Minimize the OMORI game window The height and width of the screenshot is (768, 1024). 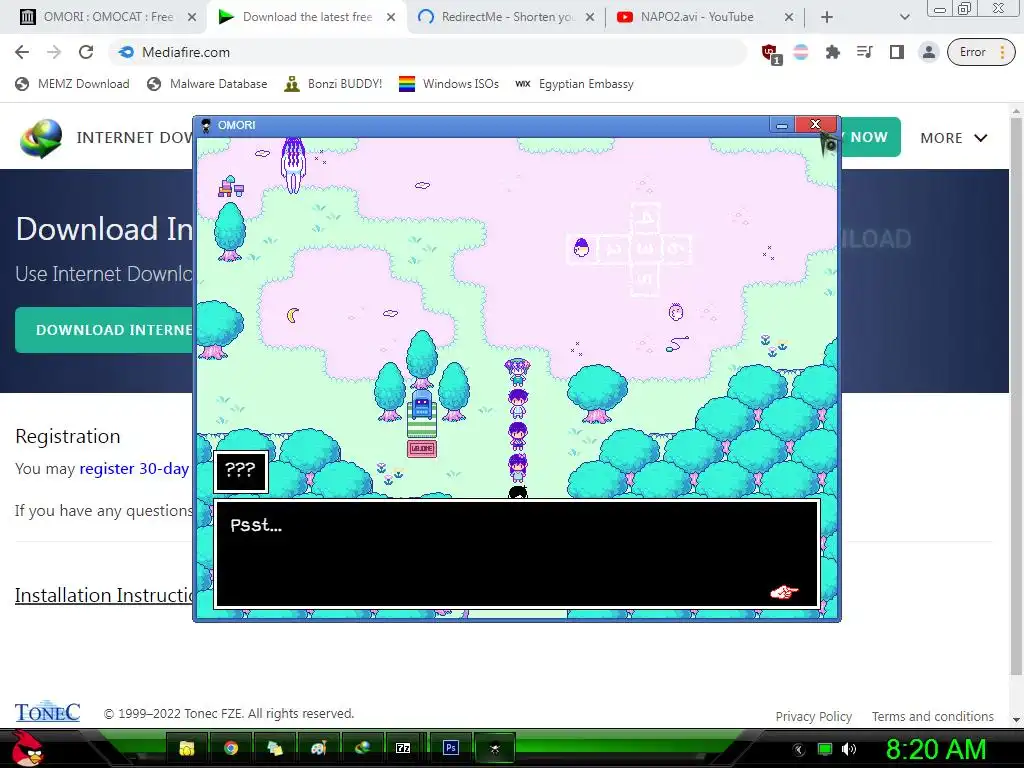[x=782, y=125]
